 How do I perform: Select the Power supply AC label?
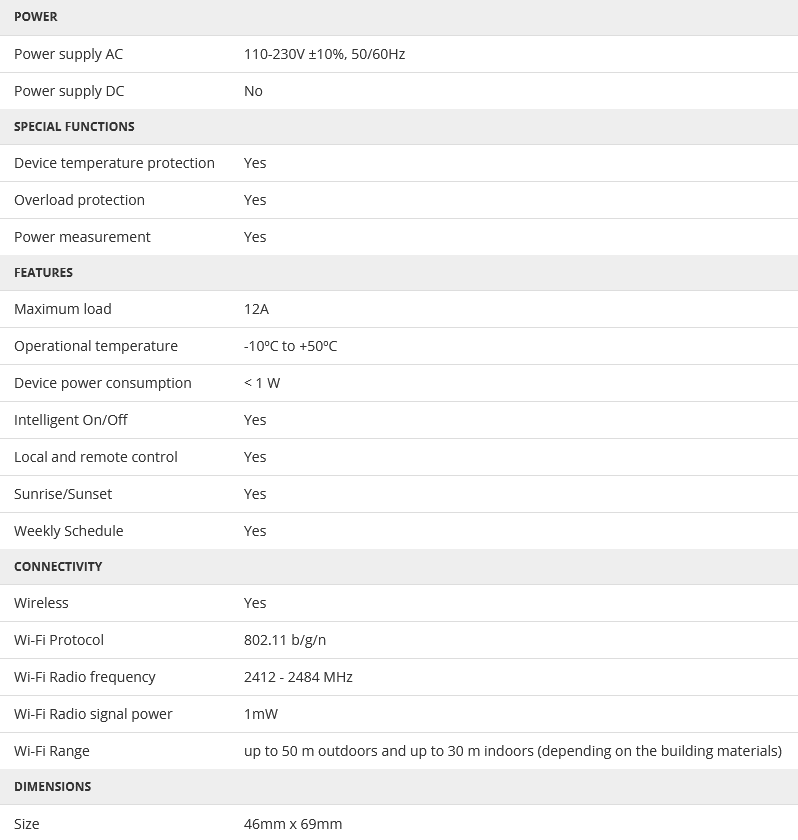(x=68, y=54)
